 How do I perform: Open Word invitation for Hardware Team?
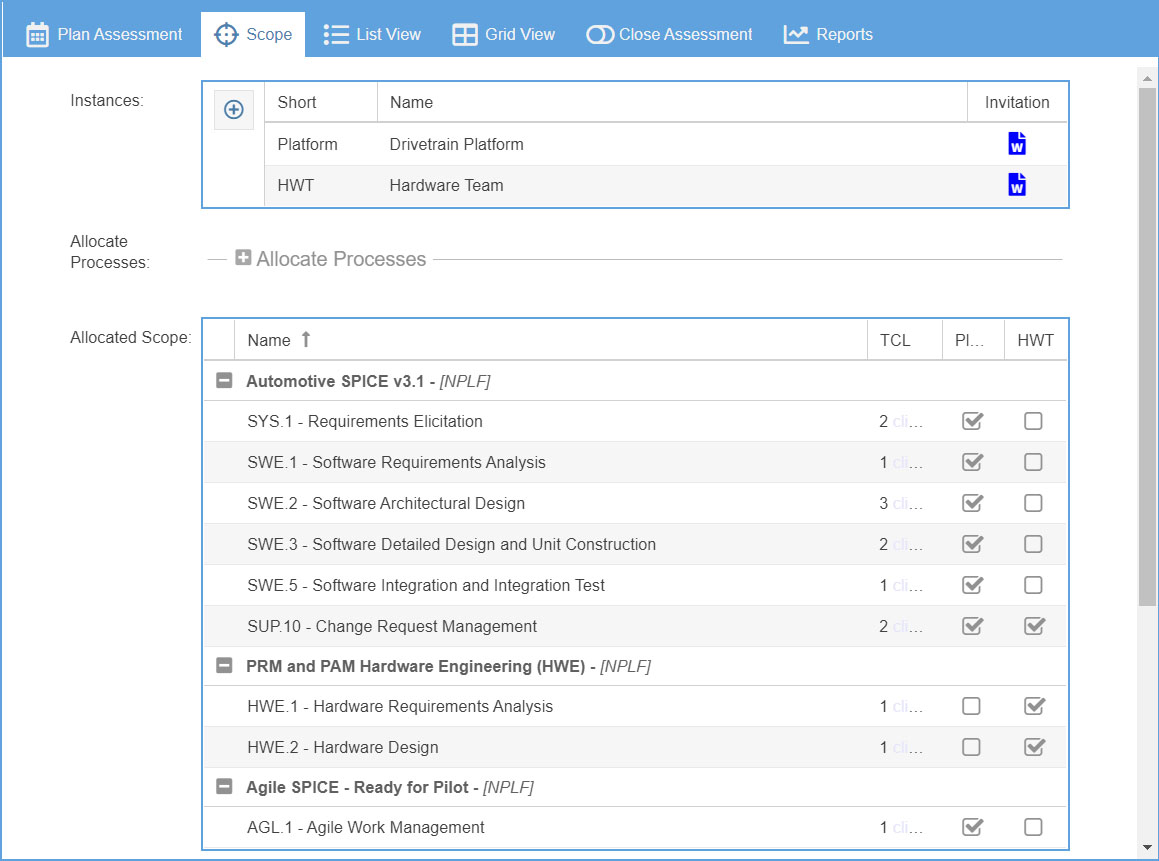(1017, 185)
